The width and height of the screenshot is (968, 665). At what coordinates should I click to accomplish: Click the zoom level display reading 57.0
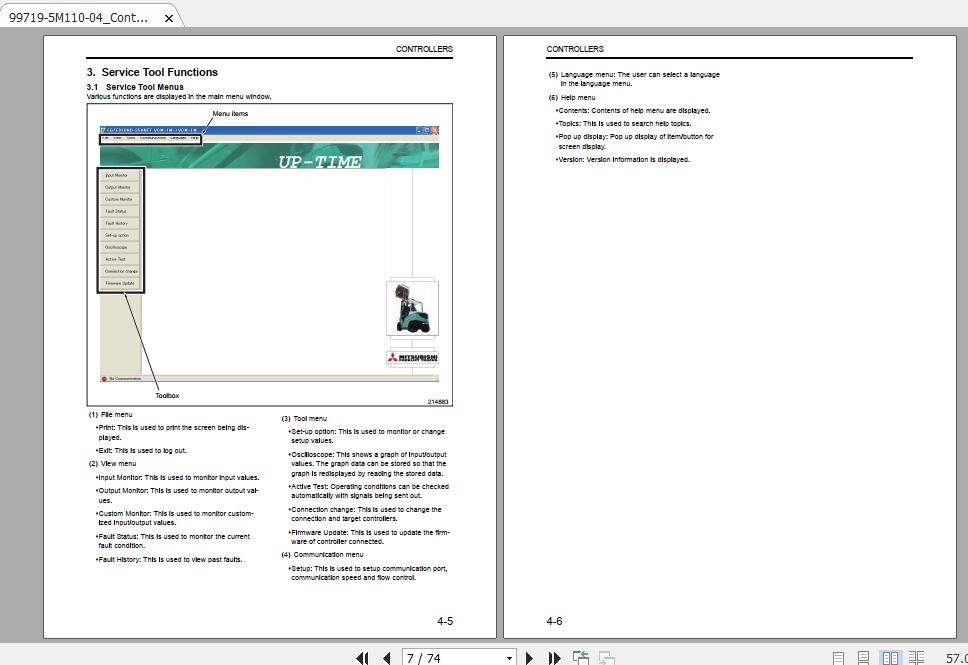pos(957,657)
